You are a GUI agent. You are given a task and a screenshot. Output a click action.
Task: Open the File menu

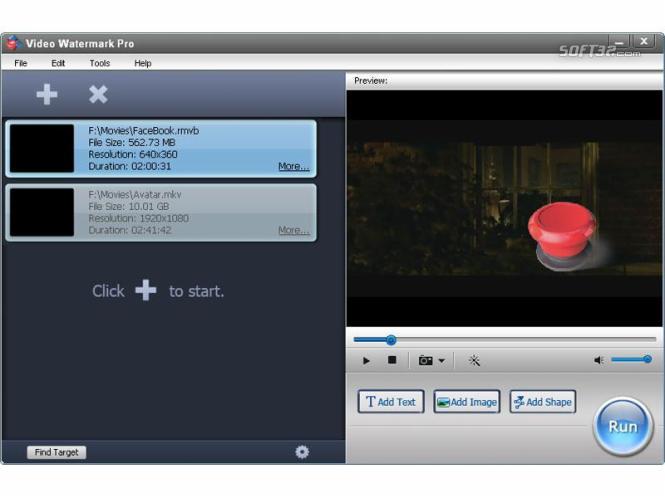pos(21,63)
